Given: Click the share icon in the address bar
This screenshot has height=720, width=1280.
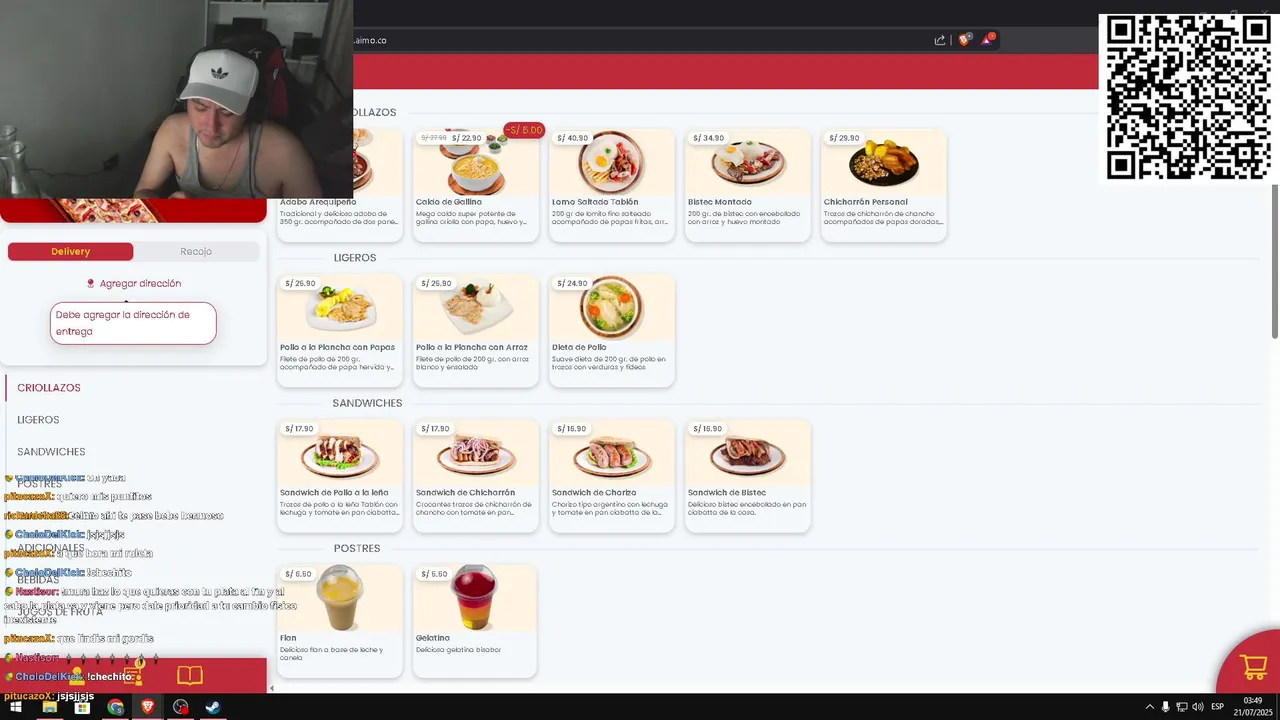Looking at the screenshot, I should pyautogui.click(x=940, y=40).
